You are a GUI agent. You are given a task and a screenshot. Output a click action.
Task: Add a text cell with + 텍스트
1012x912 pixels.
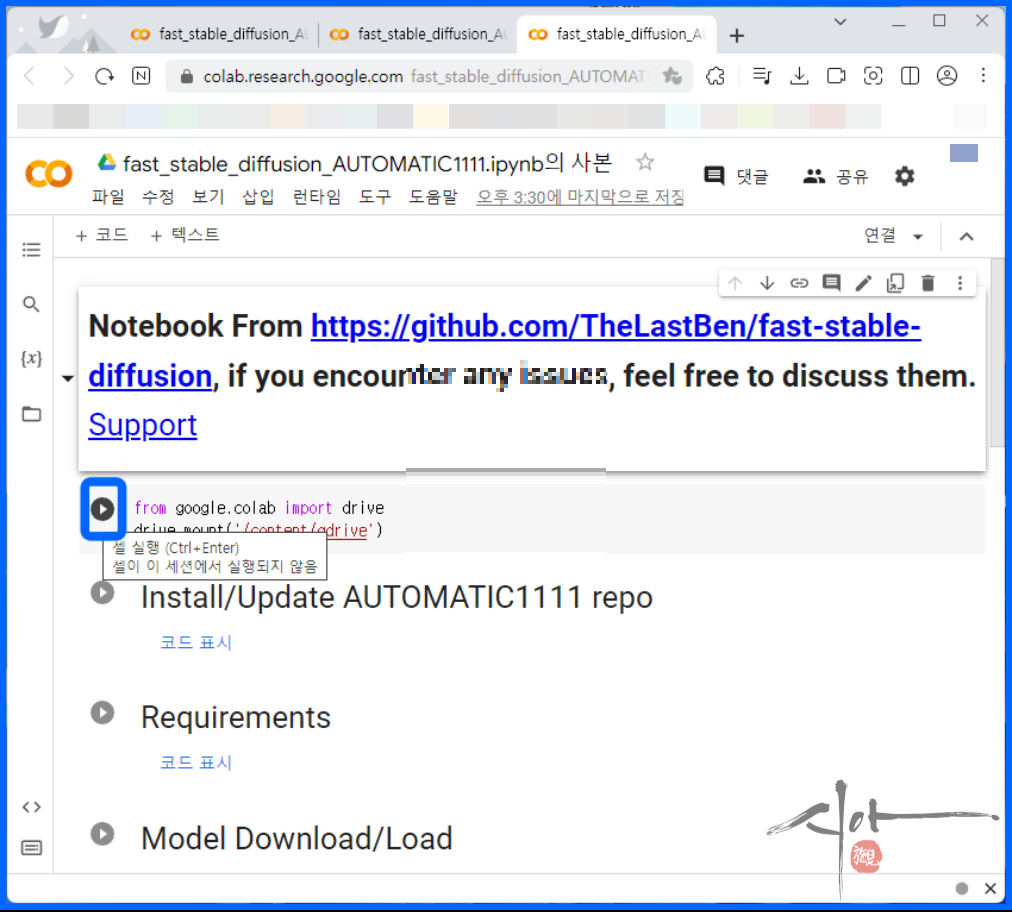click(185, 235)
